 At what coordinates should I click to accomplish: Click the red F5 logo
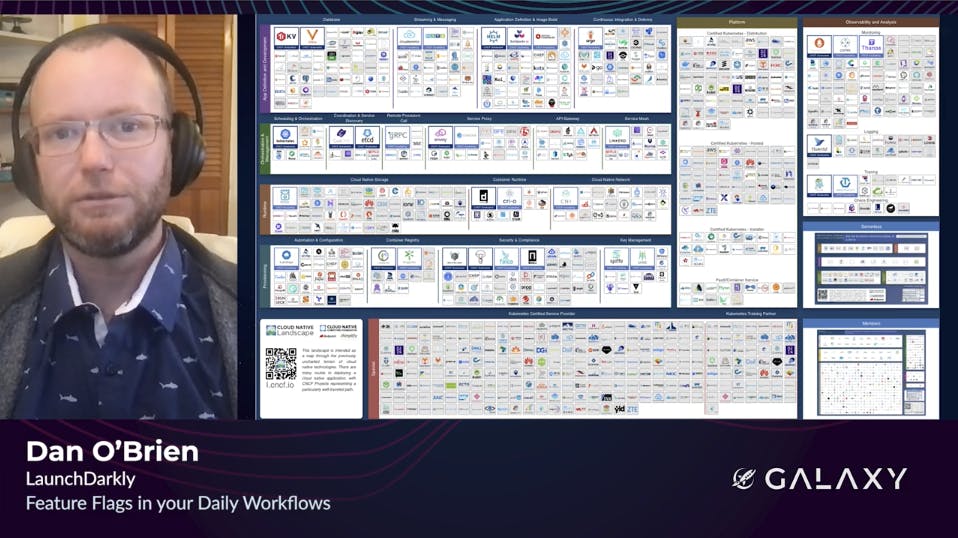pyautogui.click(x=525, y=131)
